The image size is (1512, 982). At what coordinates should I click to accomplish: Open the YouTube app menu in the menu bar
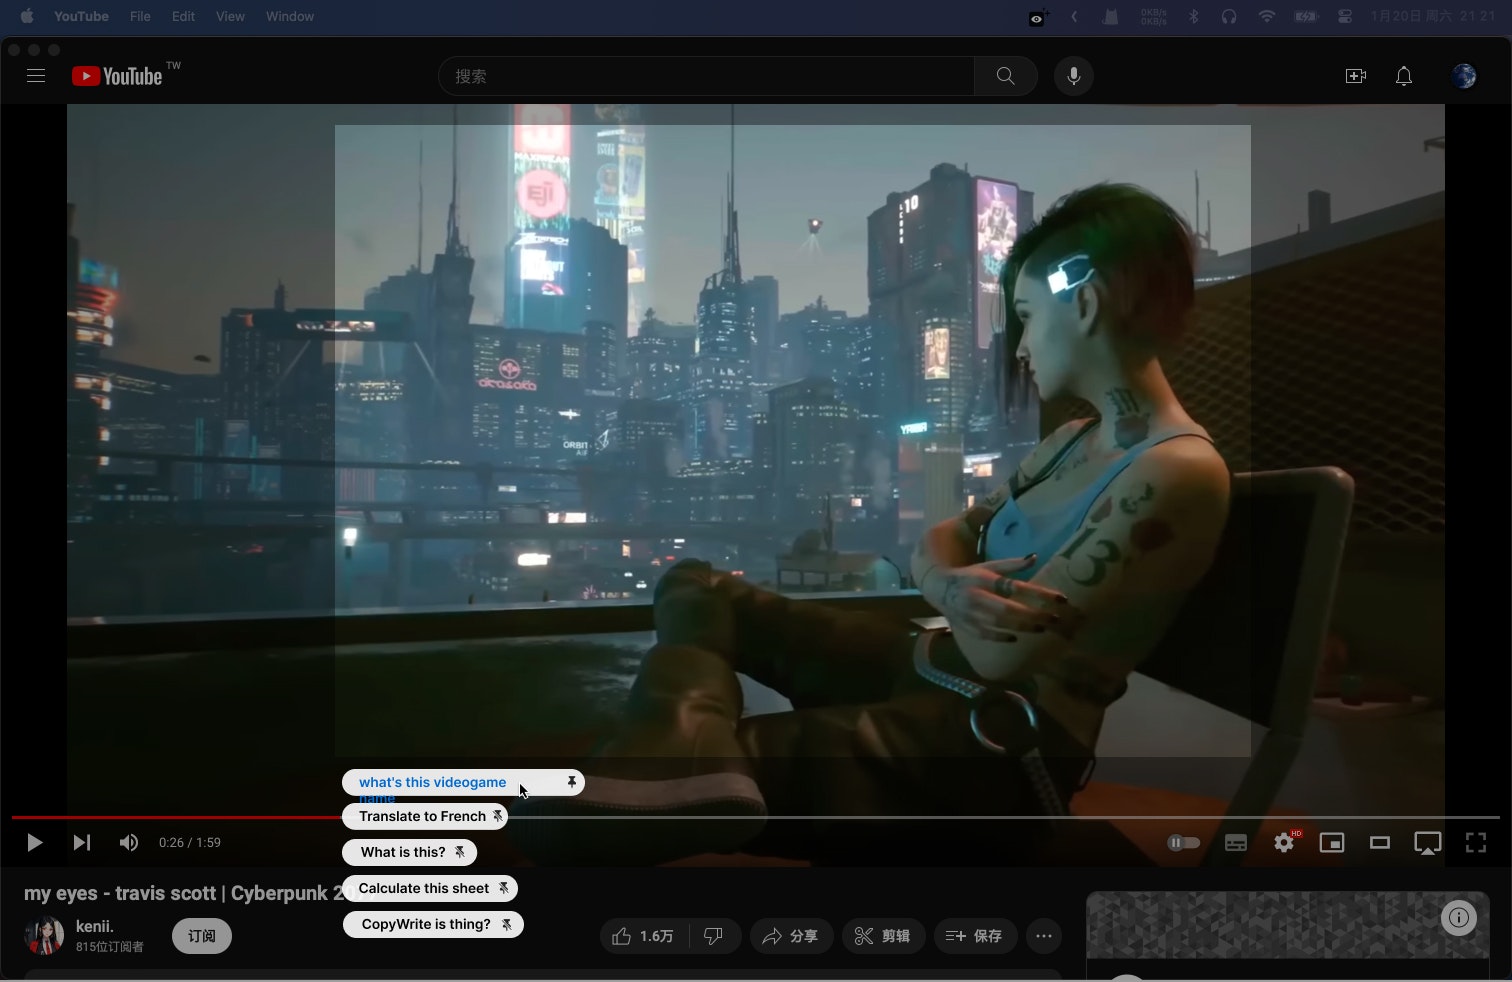tap(81, 16)
